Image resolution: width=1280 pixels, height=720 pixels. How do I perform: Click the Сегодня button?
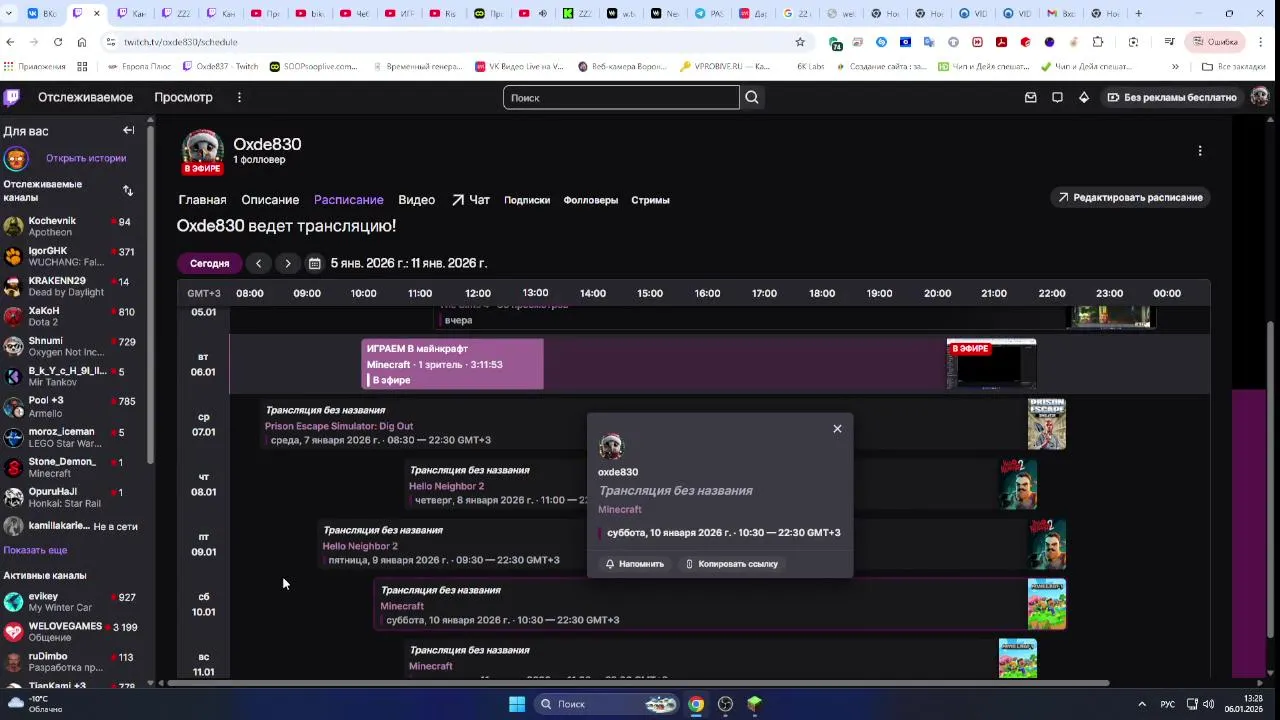click(210, 263)
